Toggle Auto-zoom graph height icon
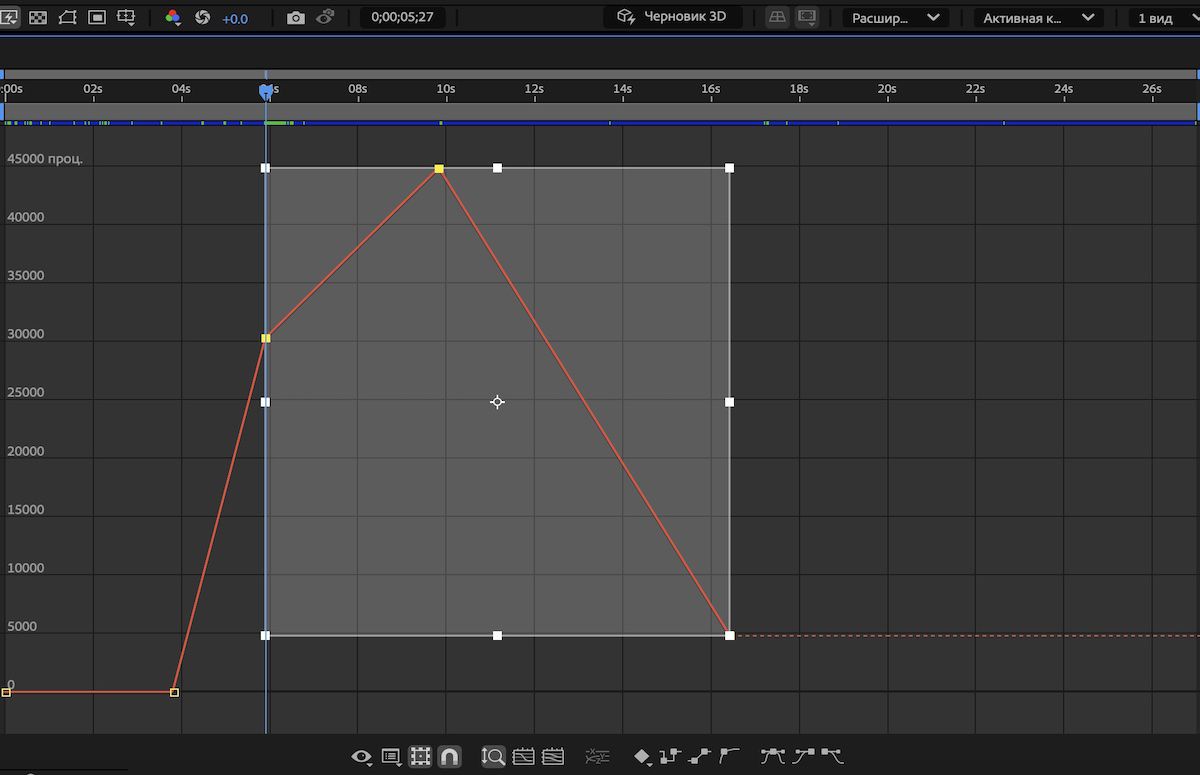Image resolution: width=1200 pixels, height=775 pixels. [x=493, y=757]
